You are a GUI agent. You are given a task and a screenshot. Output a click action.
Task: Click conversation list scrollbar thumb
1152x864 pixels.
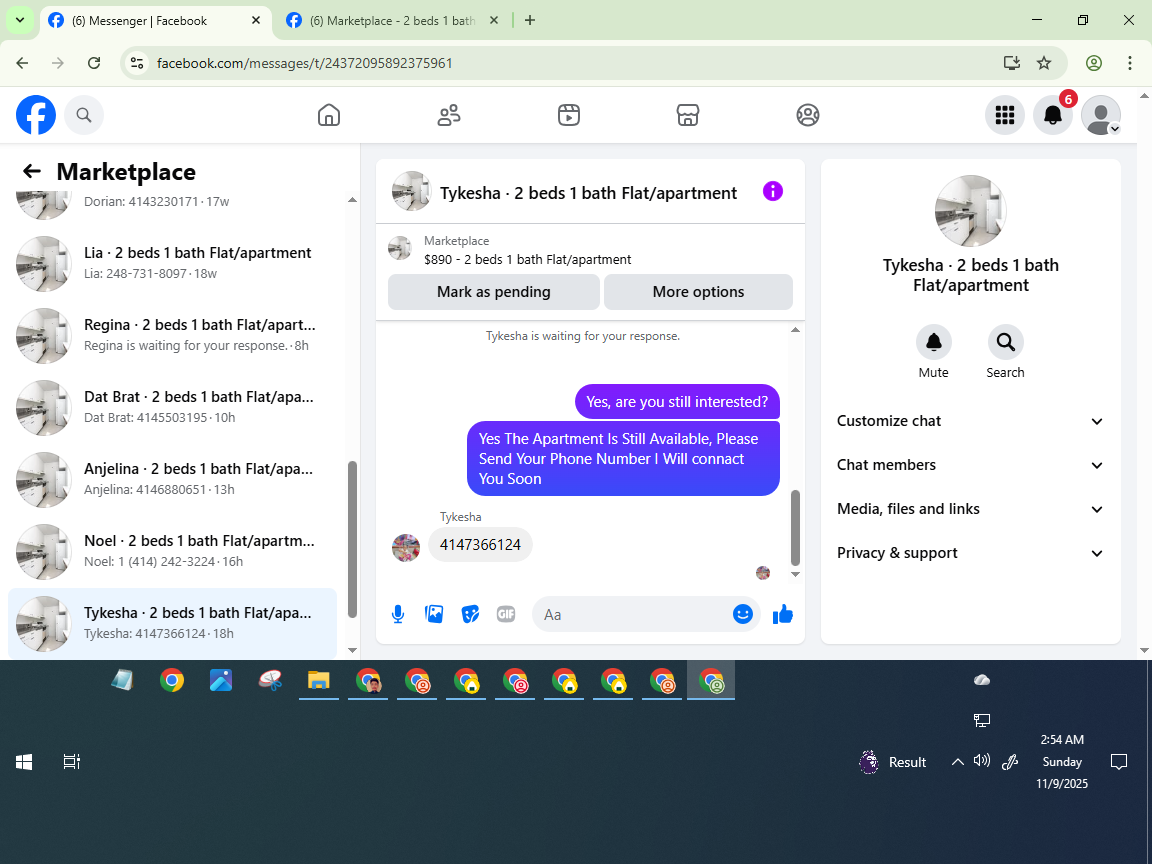352,539
